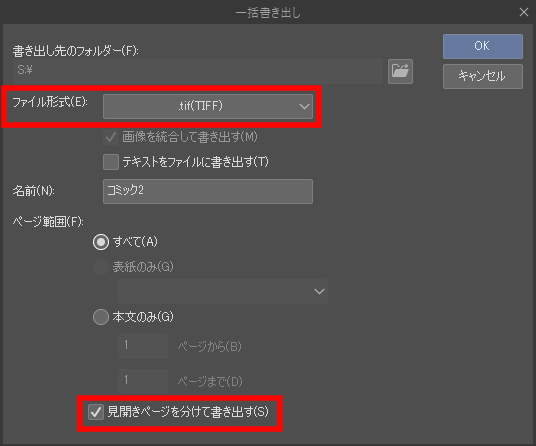Close the 一括書き出し dialog with the X
The width and height of the screenshot is (536, 446).
pyautogui.click(x=524, y=12)
